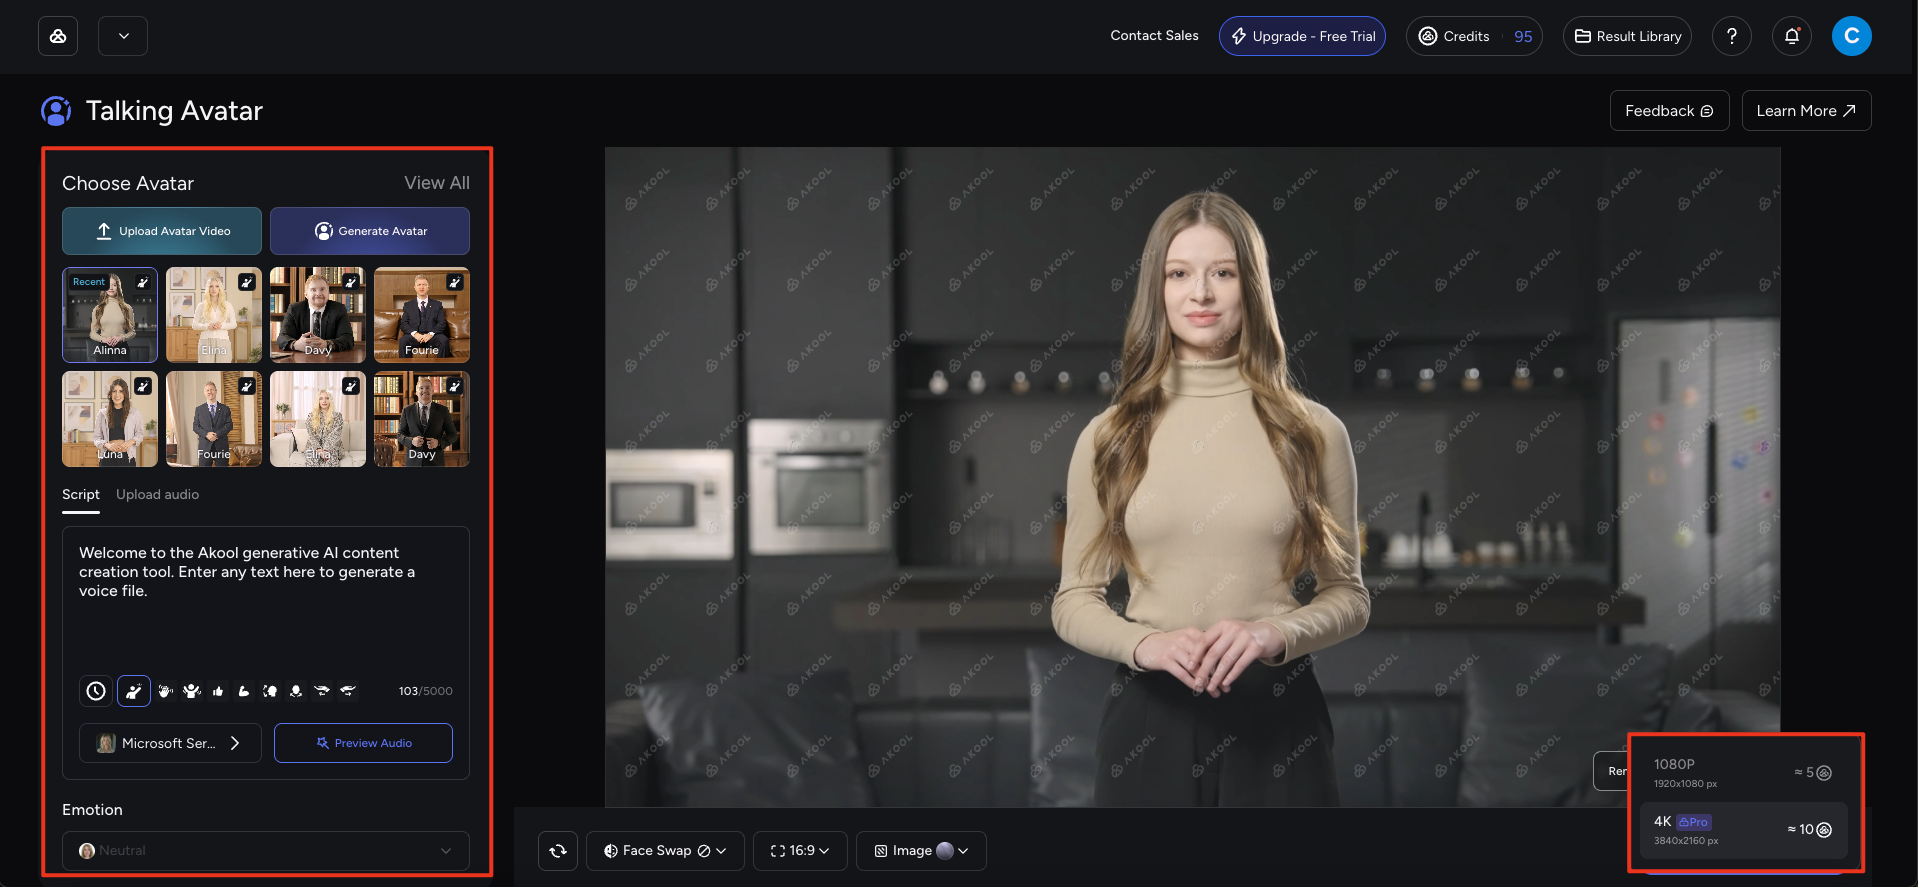Open the 16:9 aspect ratio dropdown

800,851
